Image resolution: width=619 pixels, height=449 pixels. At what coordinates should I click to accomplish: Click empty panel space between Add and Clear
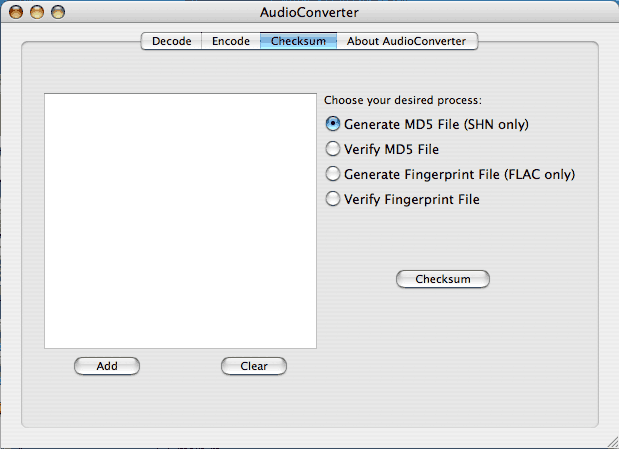tap(180, 366)
